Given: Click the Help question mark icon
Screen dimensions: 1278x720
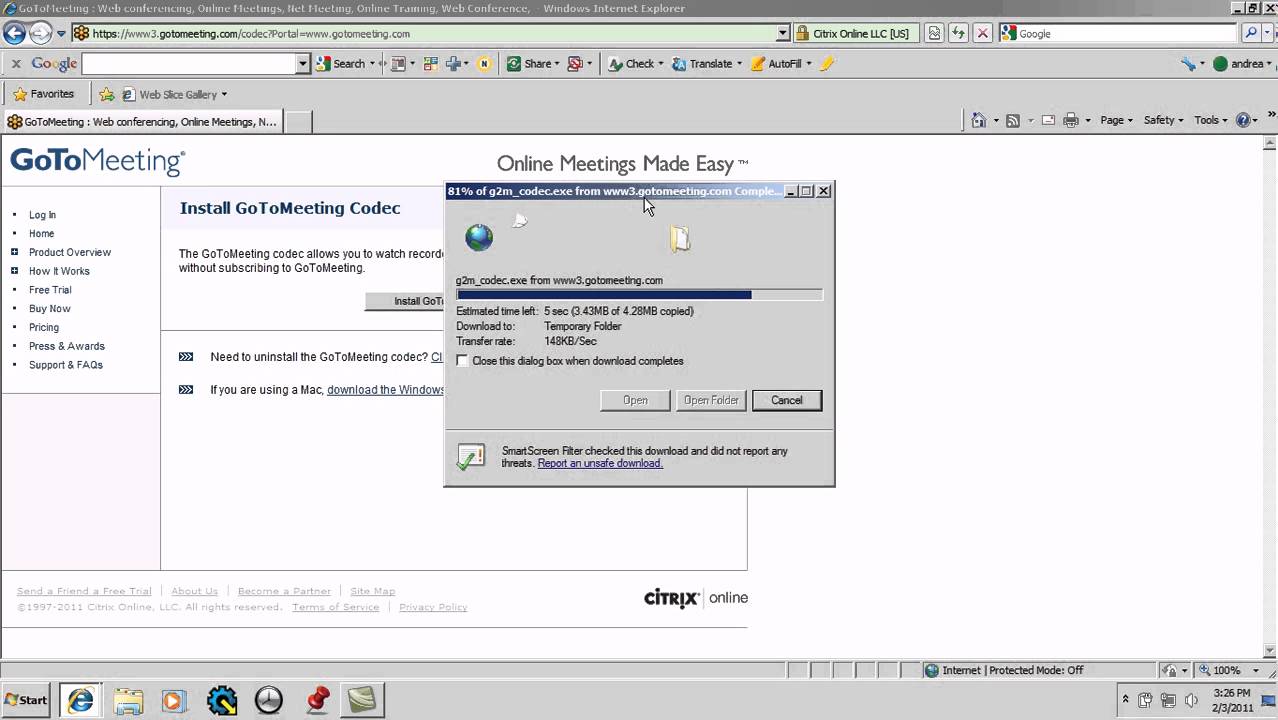Looking at the screenshot, I should (1244, 120).
